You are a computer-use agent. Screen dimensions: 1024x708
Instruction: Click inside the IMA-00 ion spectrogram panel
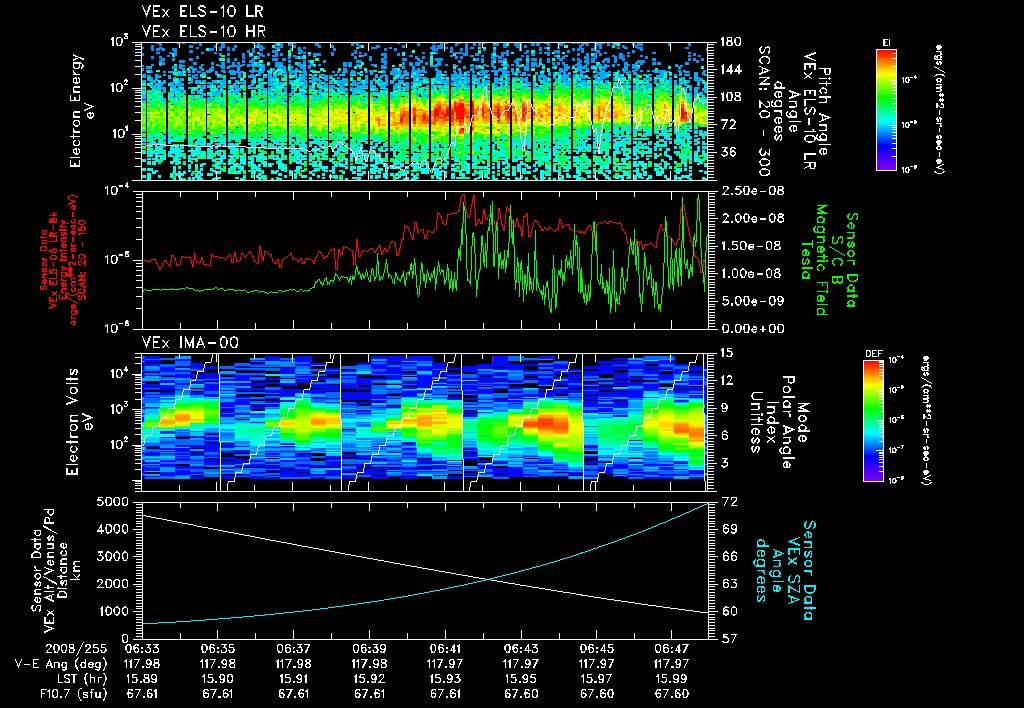tap(424, 423)
